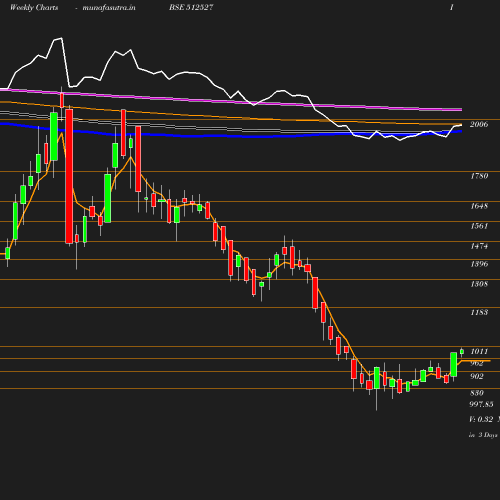Click the 'BSE 512527' symbol text
The width and height of the screenshot is (500, 500).
(x=191, y=7)
